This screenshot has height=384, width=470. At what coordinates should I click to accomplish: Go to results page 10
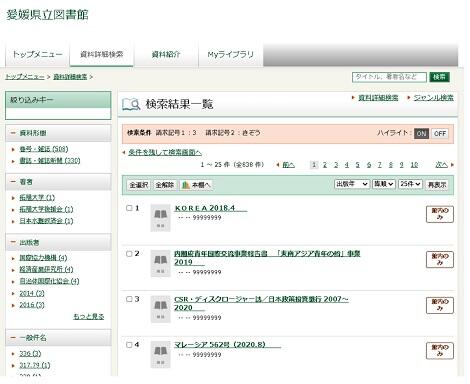point(414,165)
